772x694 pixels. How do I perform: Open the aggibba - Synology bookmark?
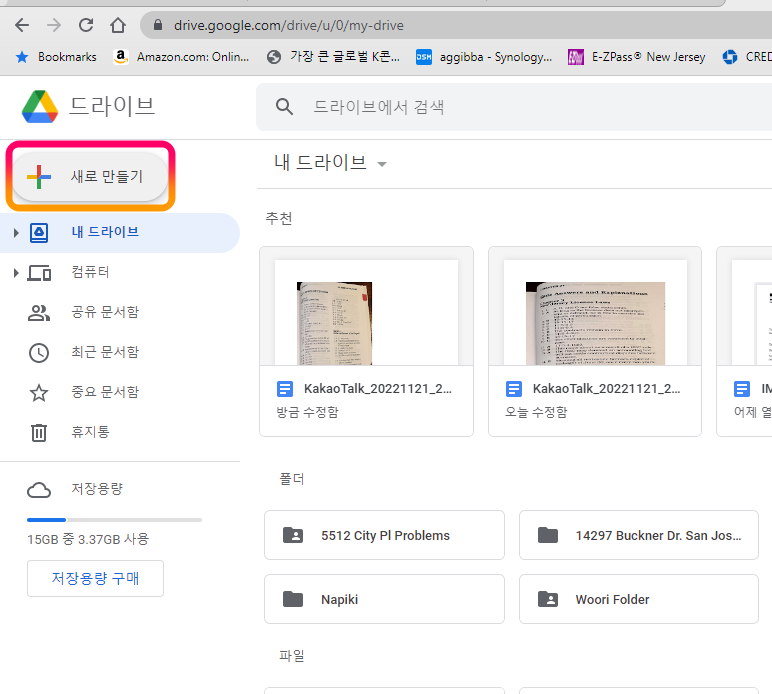(483, 57)
